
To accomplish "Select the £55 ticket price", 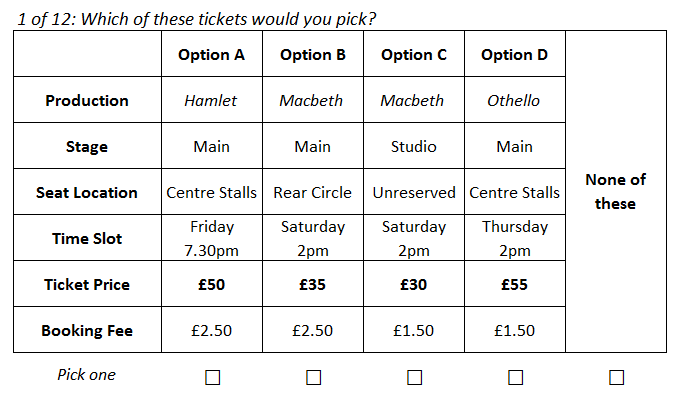I will coord(514,285).
